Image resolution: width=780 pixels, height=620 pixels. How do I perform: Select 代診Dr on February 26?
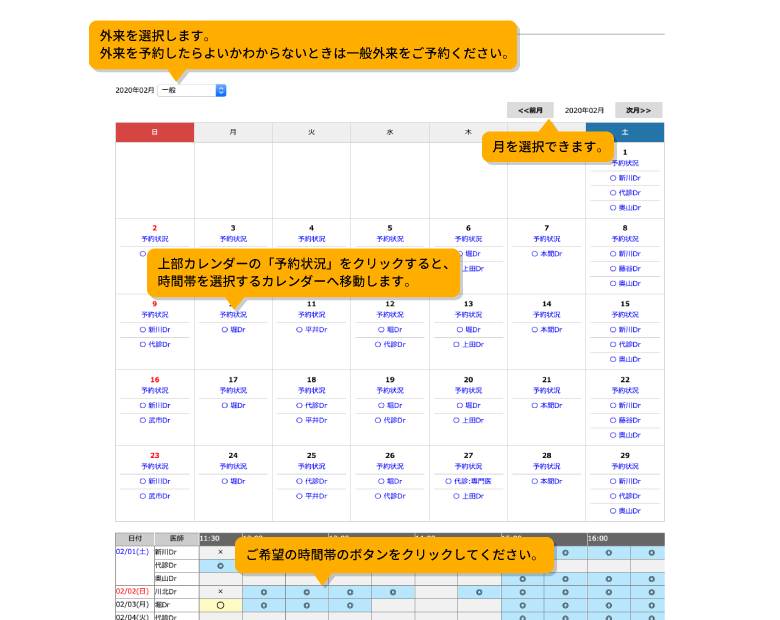[x=390, y=496]
